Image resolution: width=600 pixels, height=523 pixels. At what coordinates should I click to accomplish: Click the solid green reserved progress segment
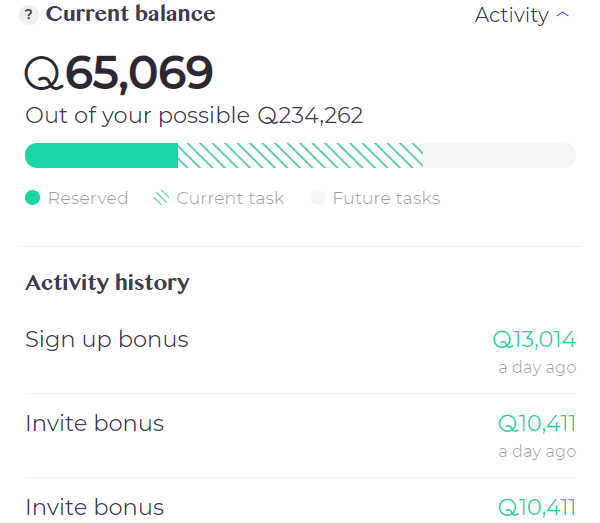coord(101,155)
